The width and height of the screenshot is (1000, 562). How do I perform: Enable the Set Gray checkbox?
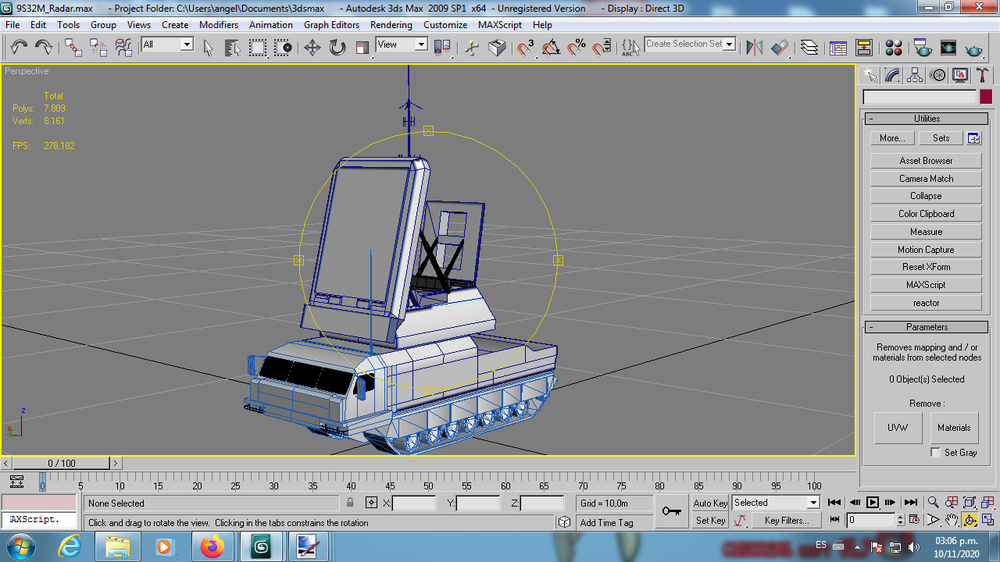point(936,452)
